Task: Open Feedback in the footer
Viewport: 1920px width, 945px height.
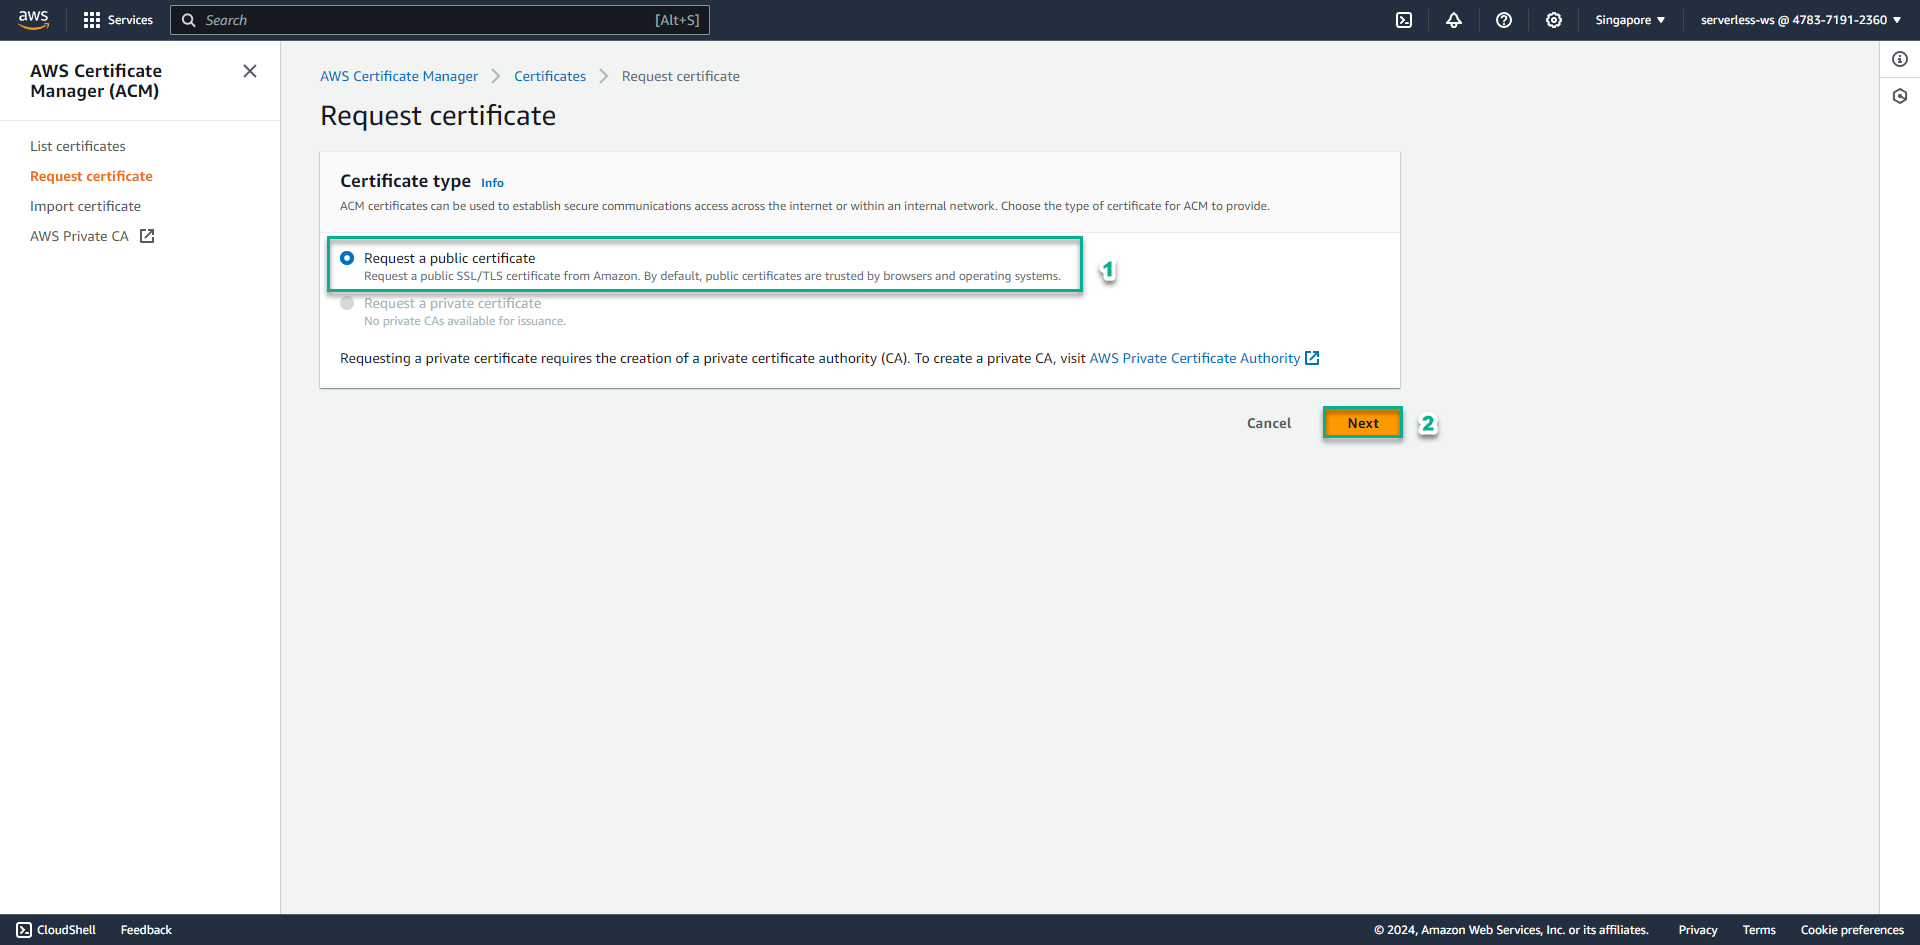Action: point(146,930)
